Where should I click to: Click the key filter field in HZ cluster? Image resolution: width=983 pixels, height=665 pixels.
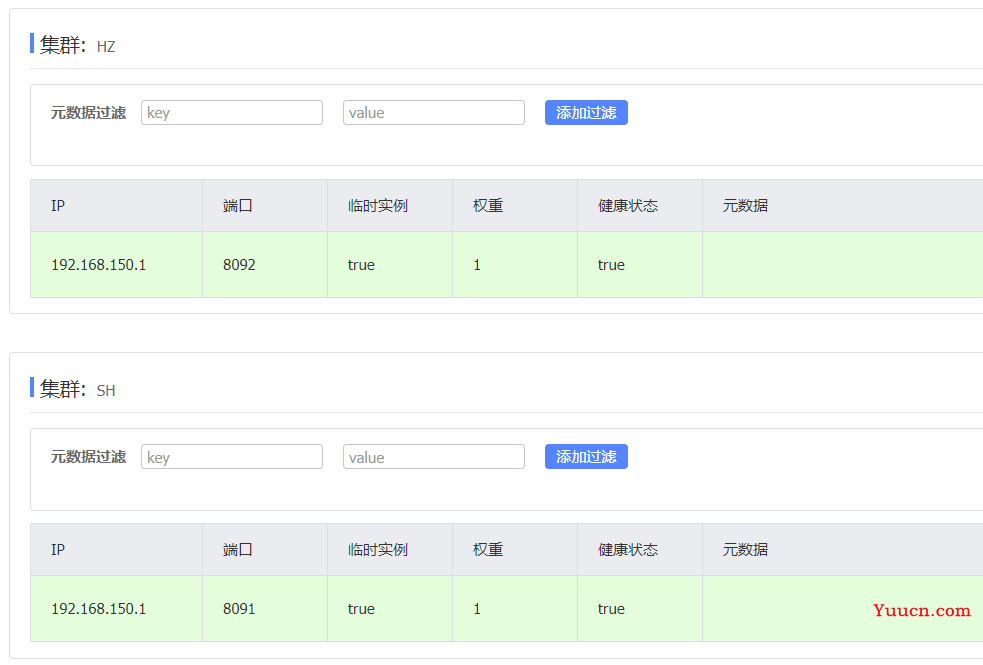coord(231,113)
